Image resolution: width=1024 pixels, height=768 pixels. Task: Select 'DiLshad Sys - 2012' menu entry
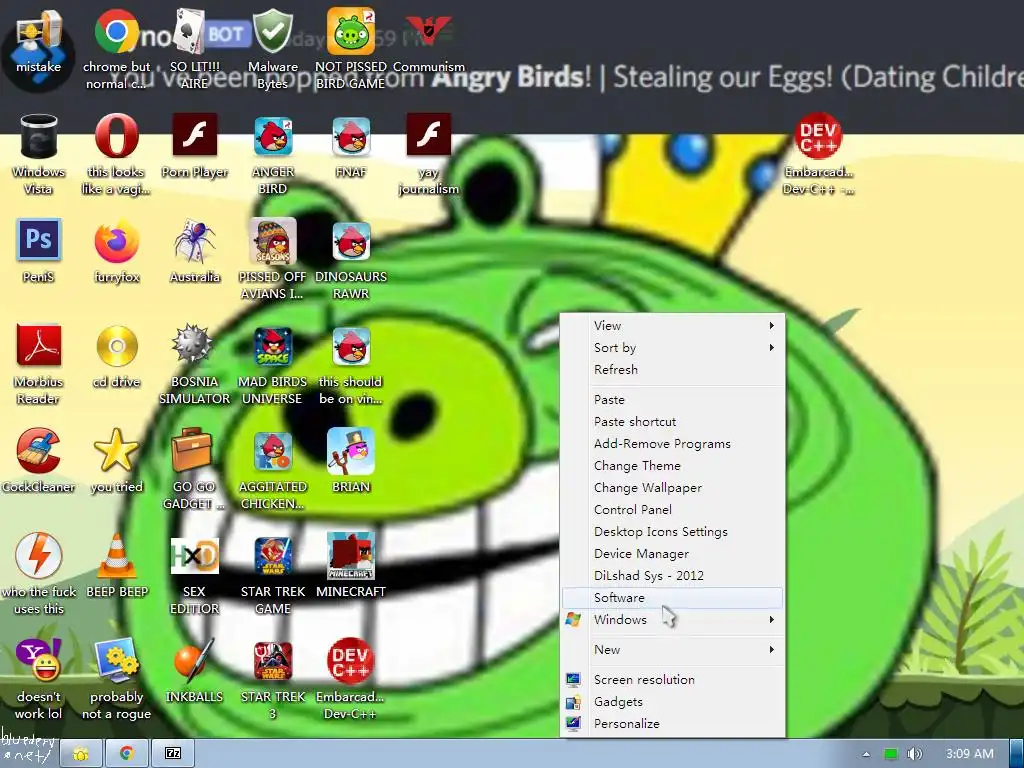coord(673,575)
